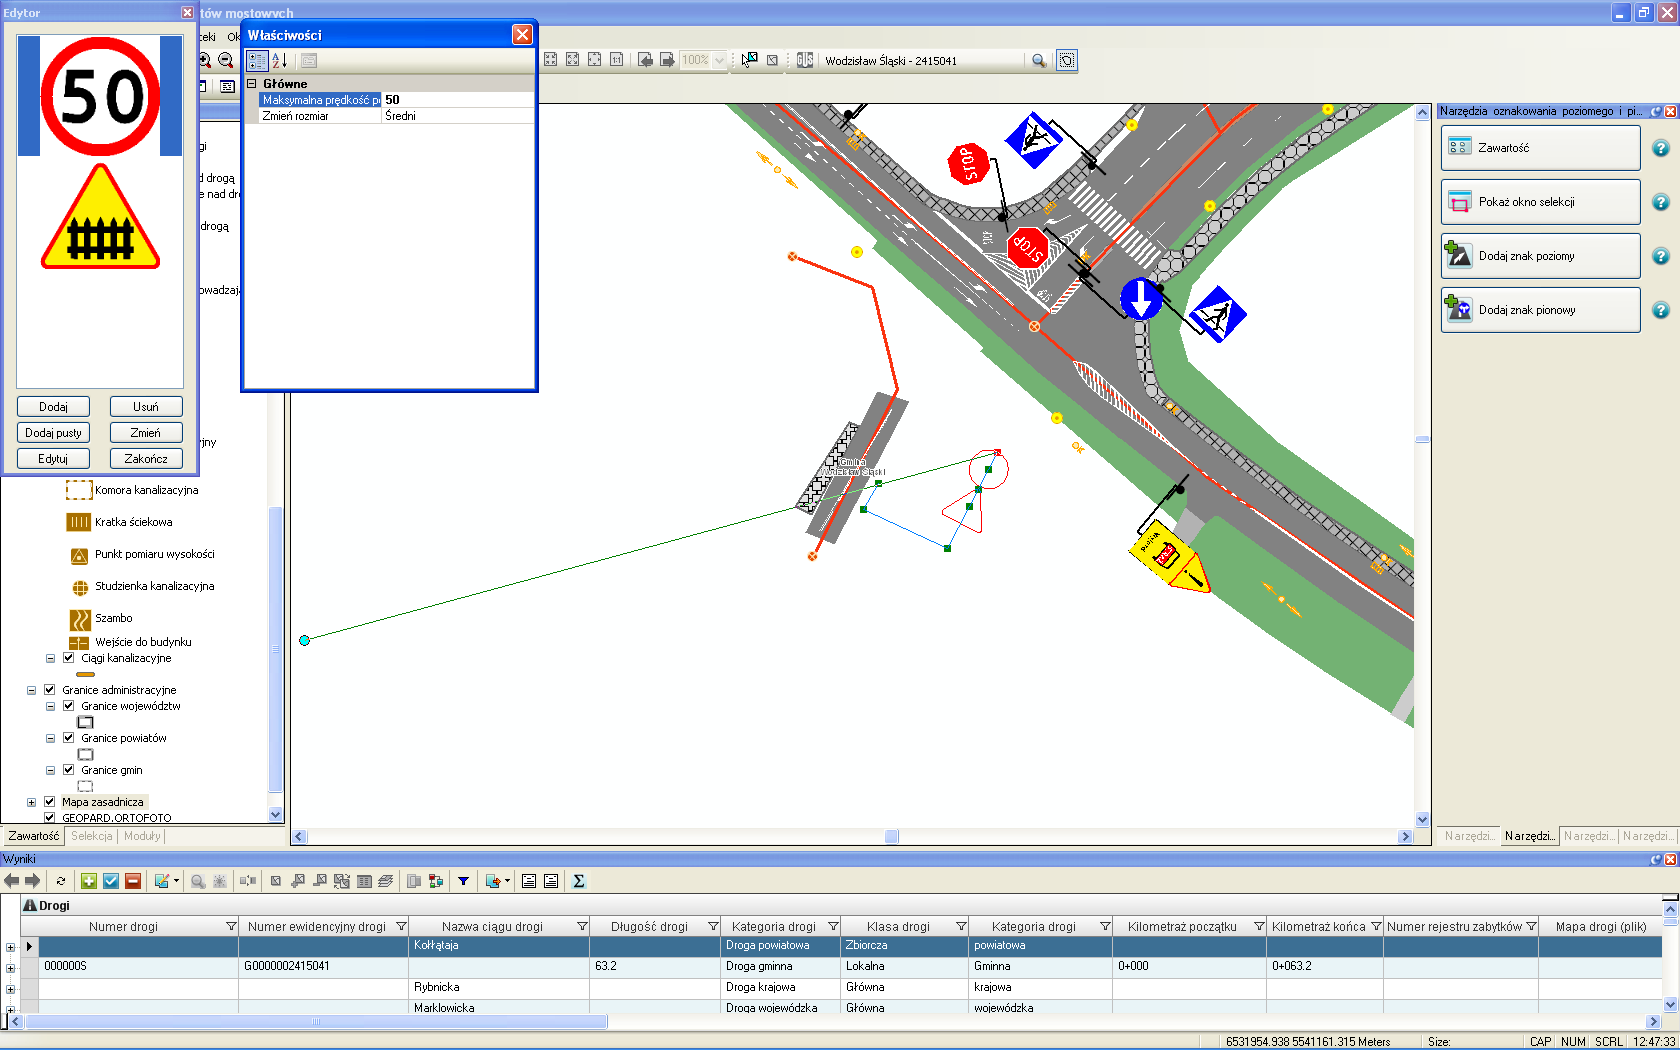Click the next extent arrow icon in map toolbar

(x=667, y=60)
